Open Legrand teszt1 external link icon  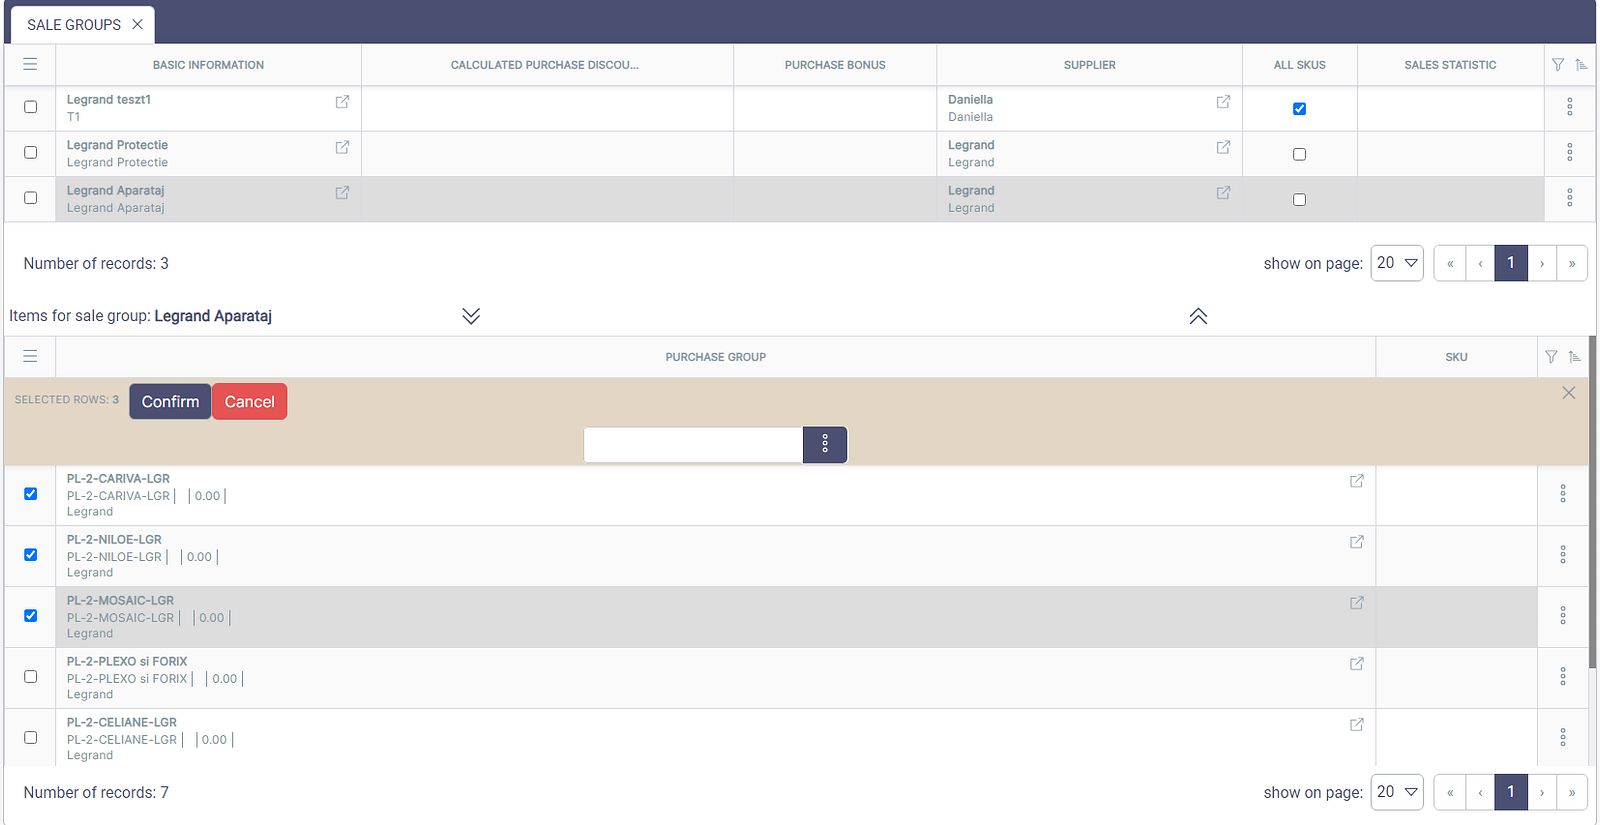tap(342, 102)
